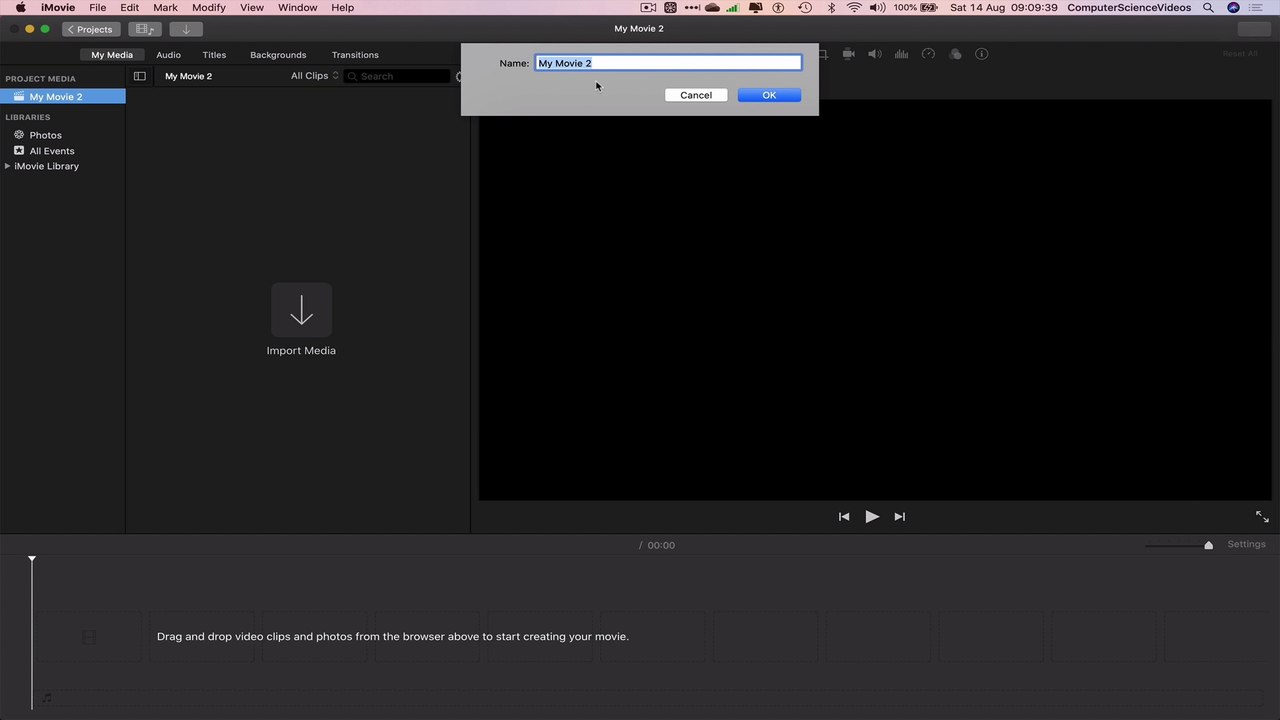
Task: Click the timeline playhead marker
Action: pyautogui.click(x=32, y=558)
